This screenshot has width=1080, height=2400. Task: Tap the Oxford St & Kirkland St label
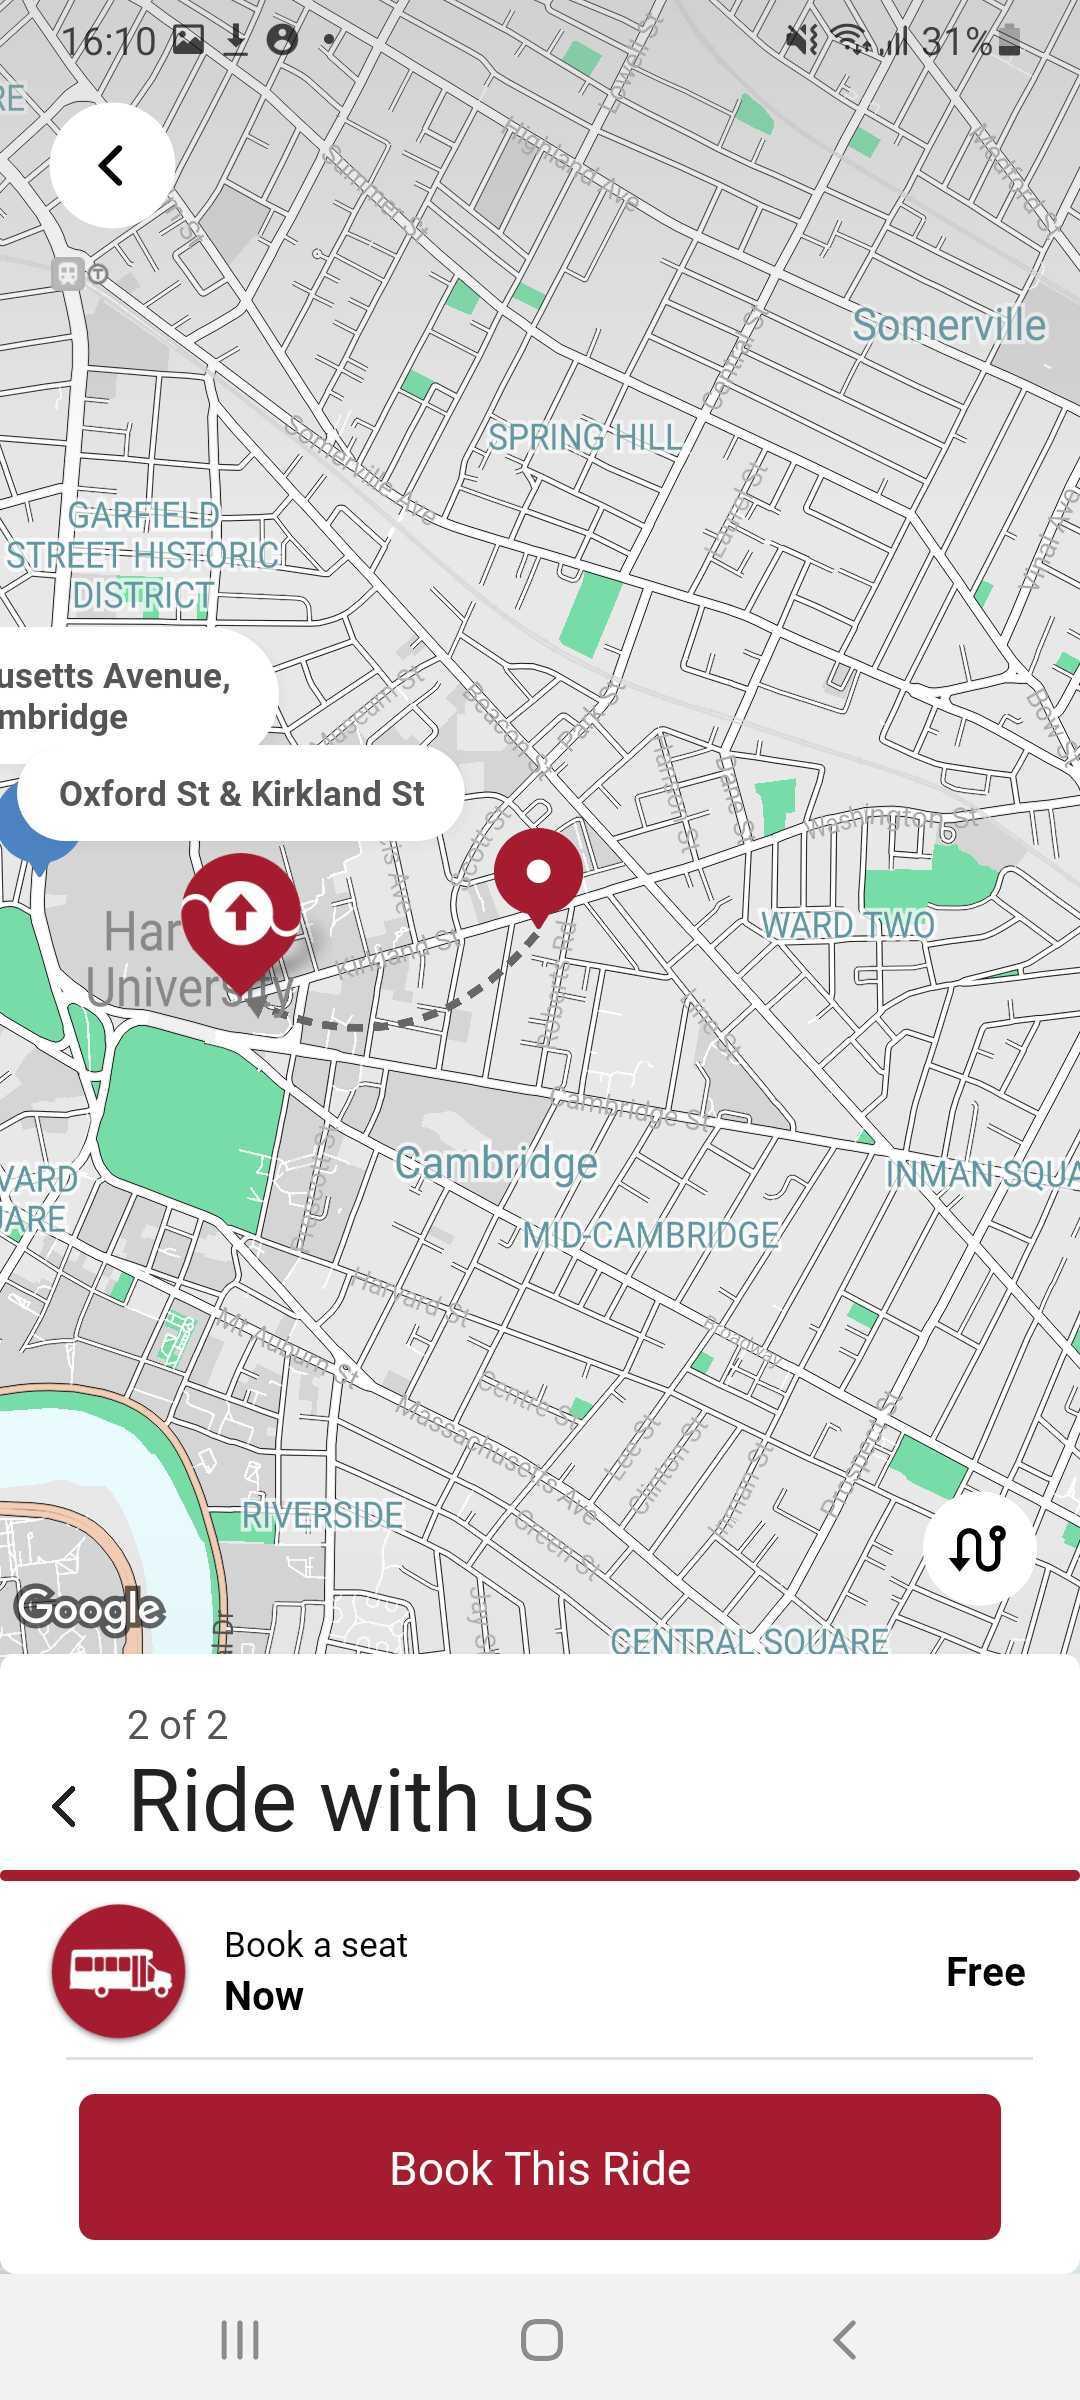(x=241, y=793)
